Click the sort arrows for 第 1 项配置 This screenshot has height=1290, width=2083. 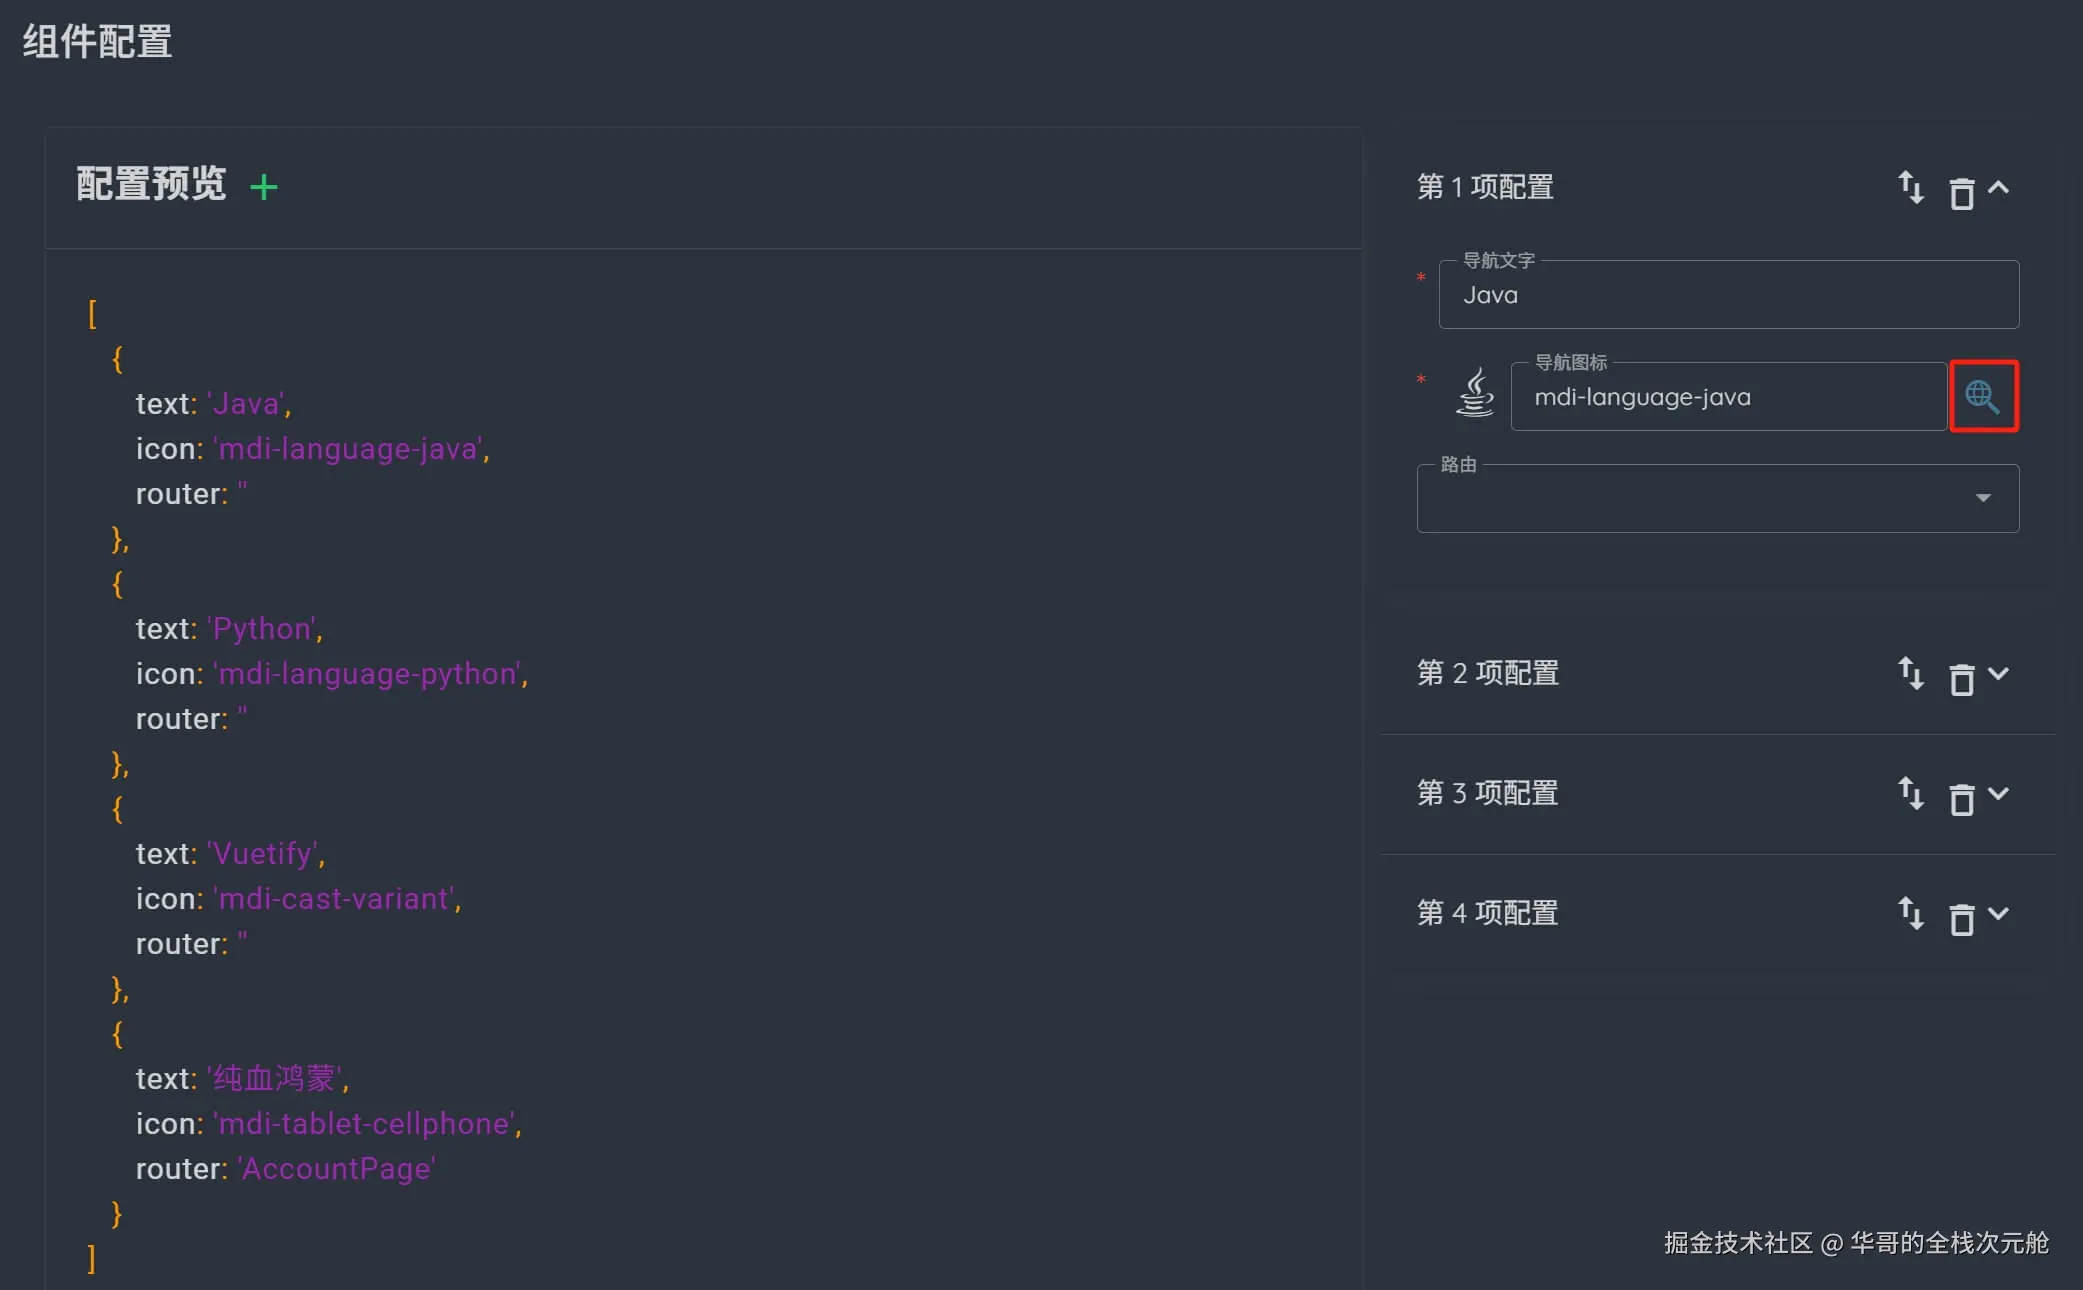[1910, 187]
